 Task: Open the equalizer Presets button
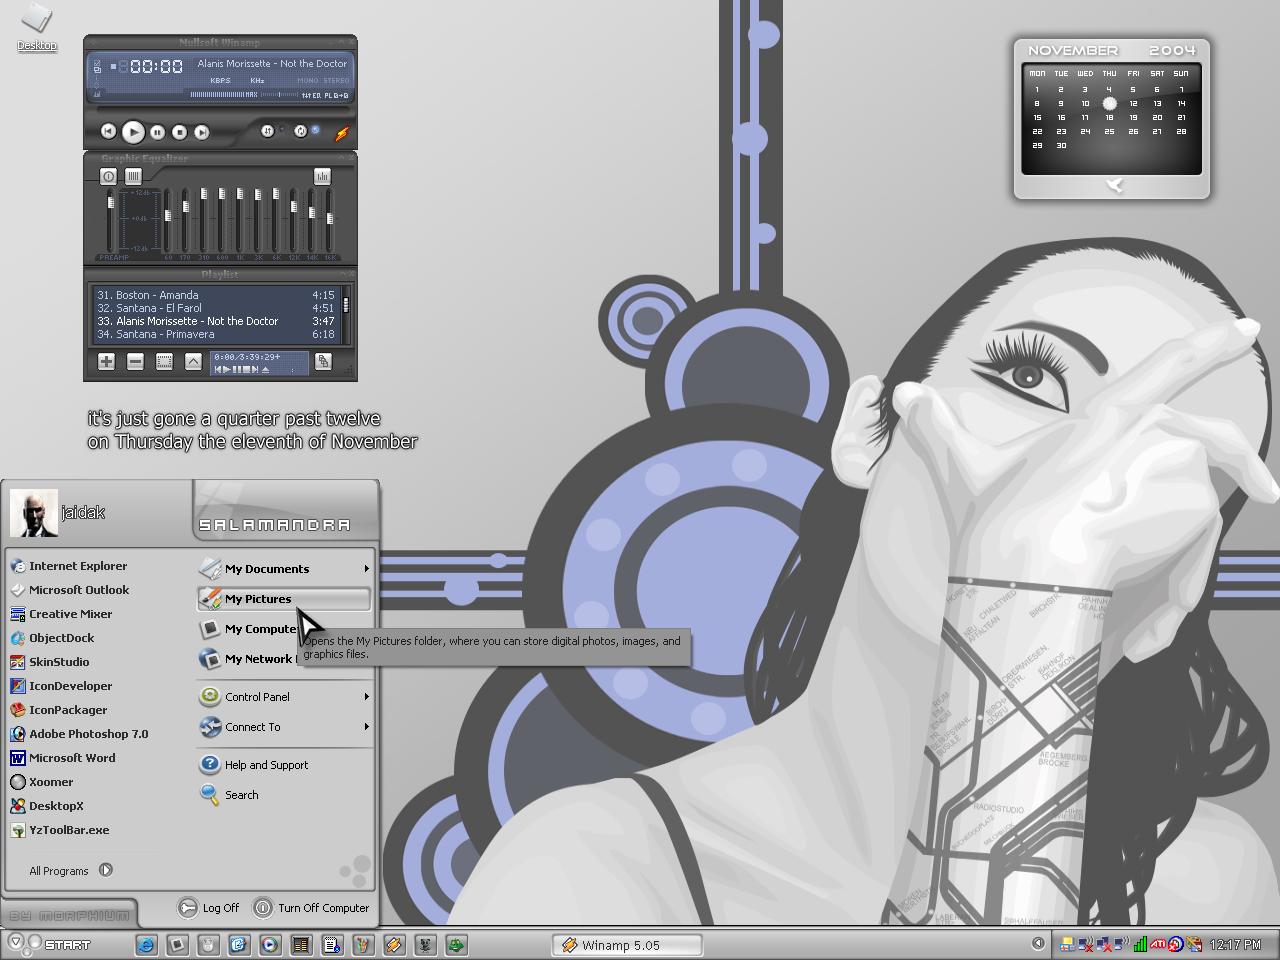tap(322, 176)
